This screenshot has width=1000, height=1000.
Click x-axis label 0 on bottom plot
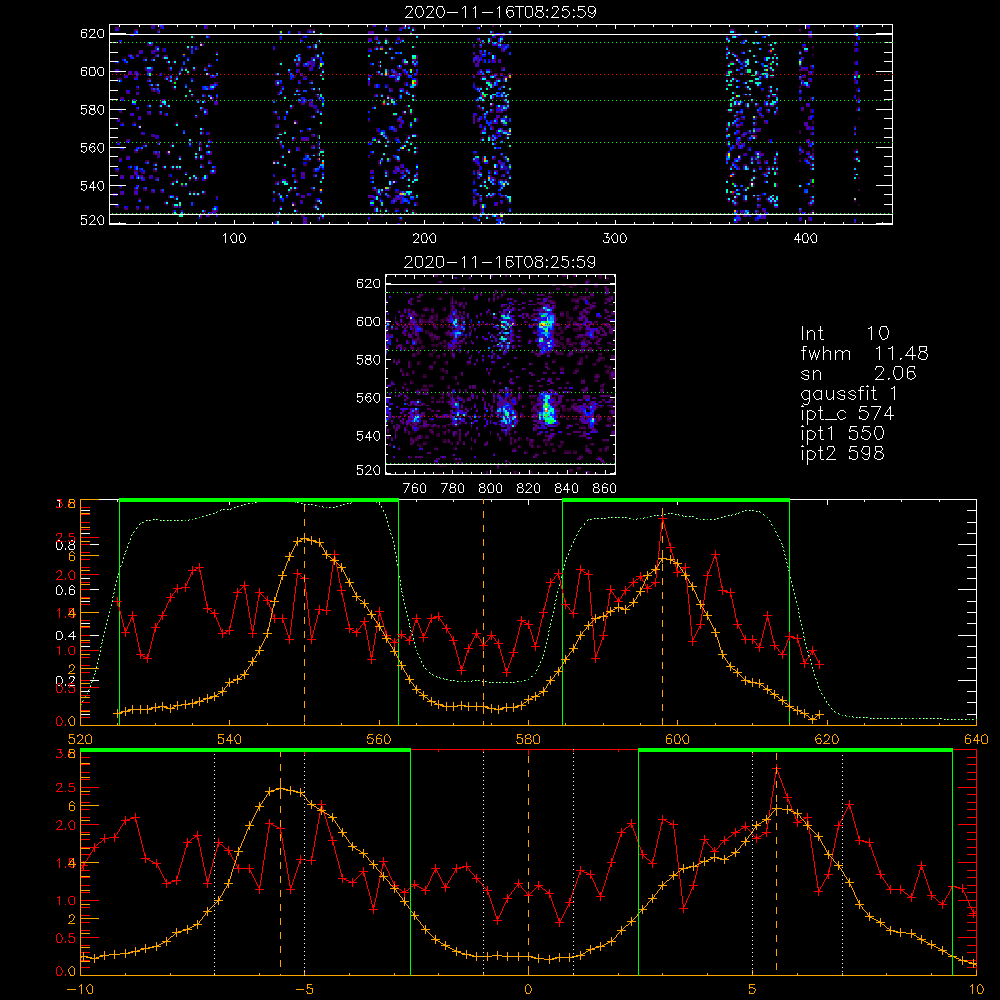(528, 990)
